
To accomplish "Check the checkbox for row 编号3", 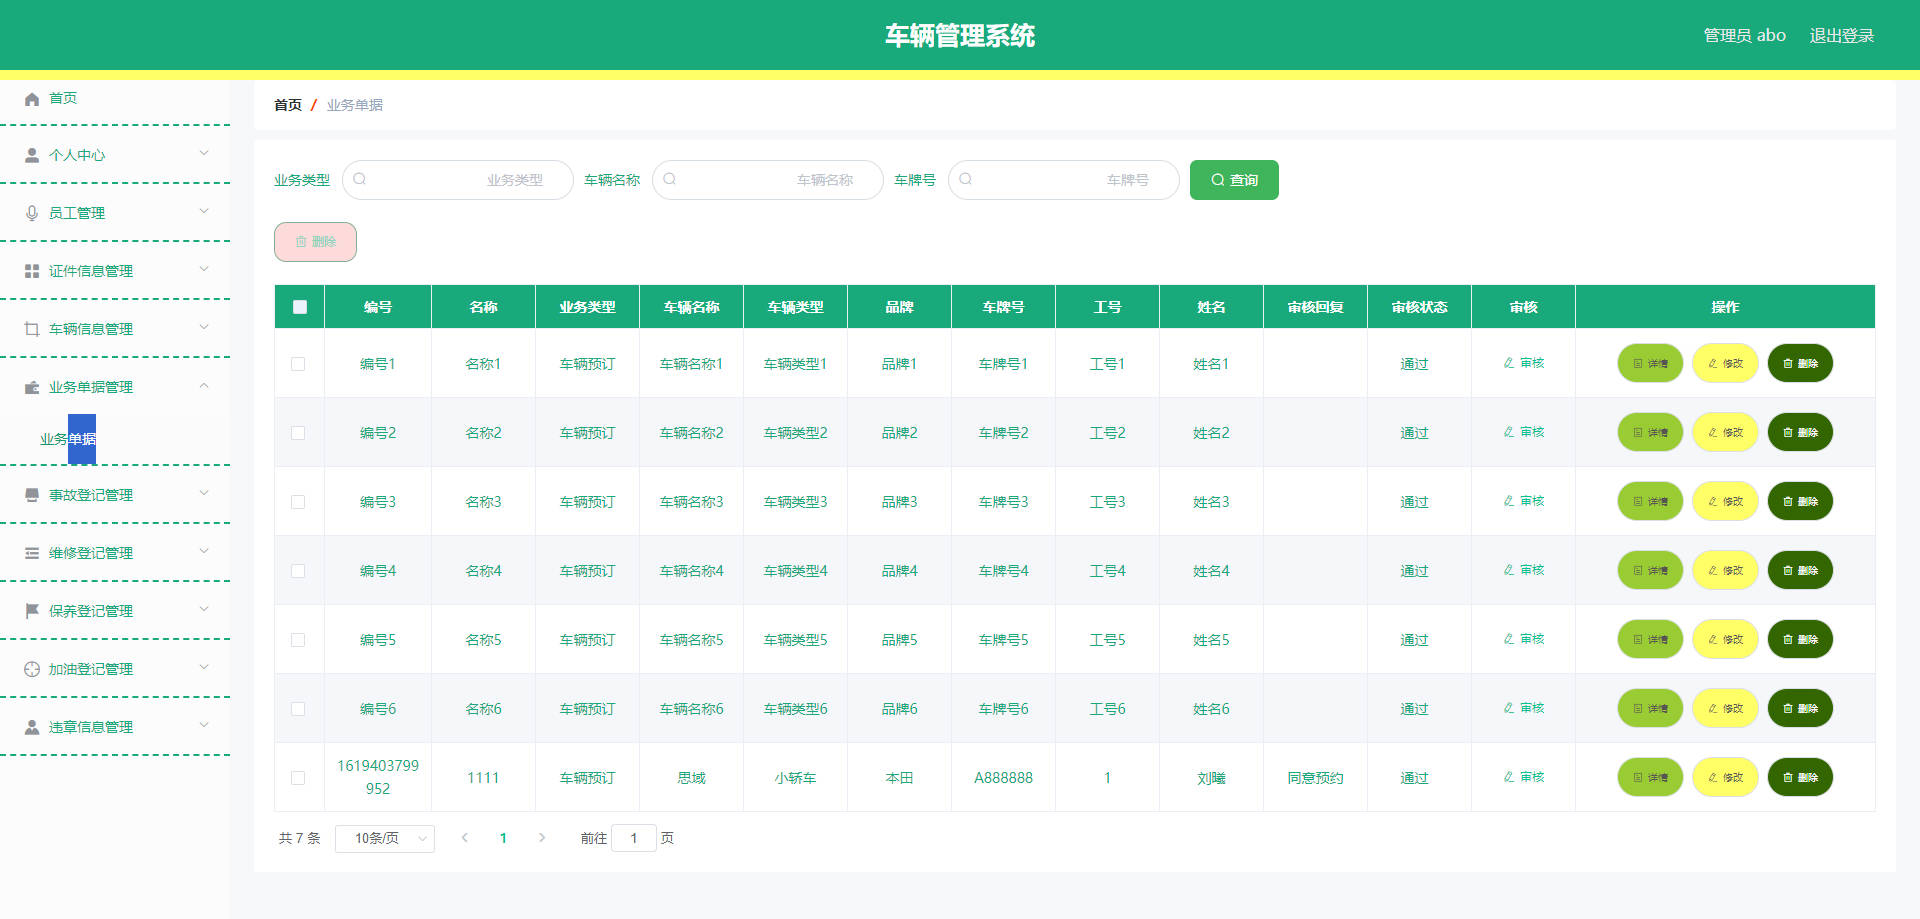I will click(x=298, y=502).
